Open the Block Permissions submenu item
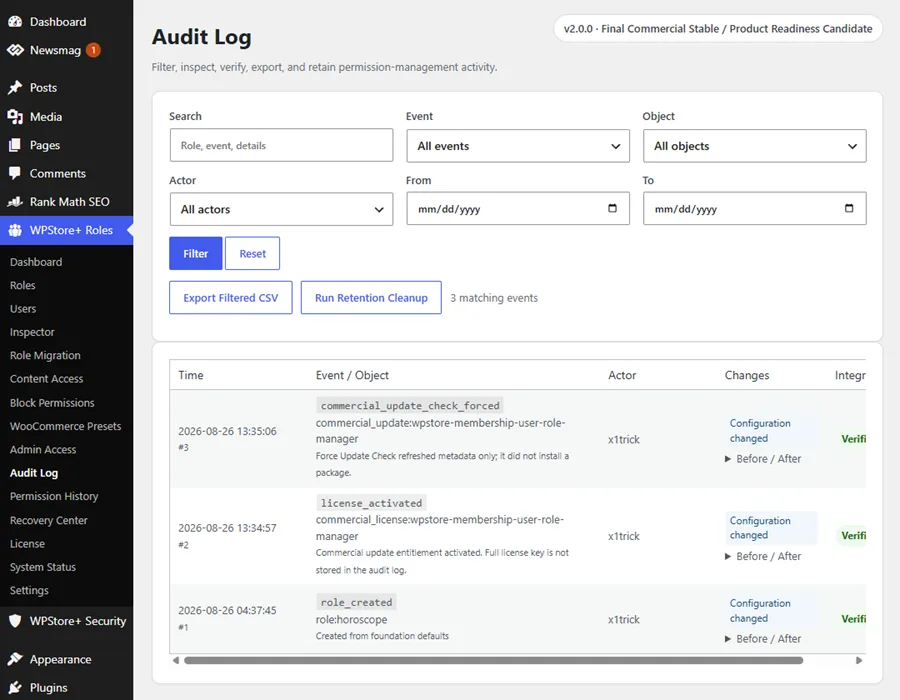 tap(52, 403)
